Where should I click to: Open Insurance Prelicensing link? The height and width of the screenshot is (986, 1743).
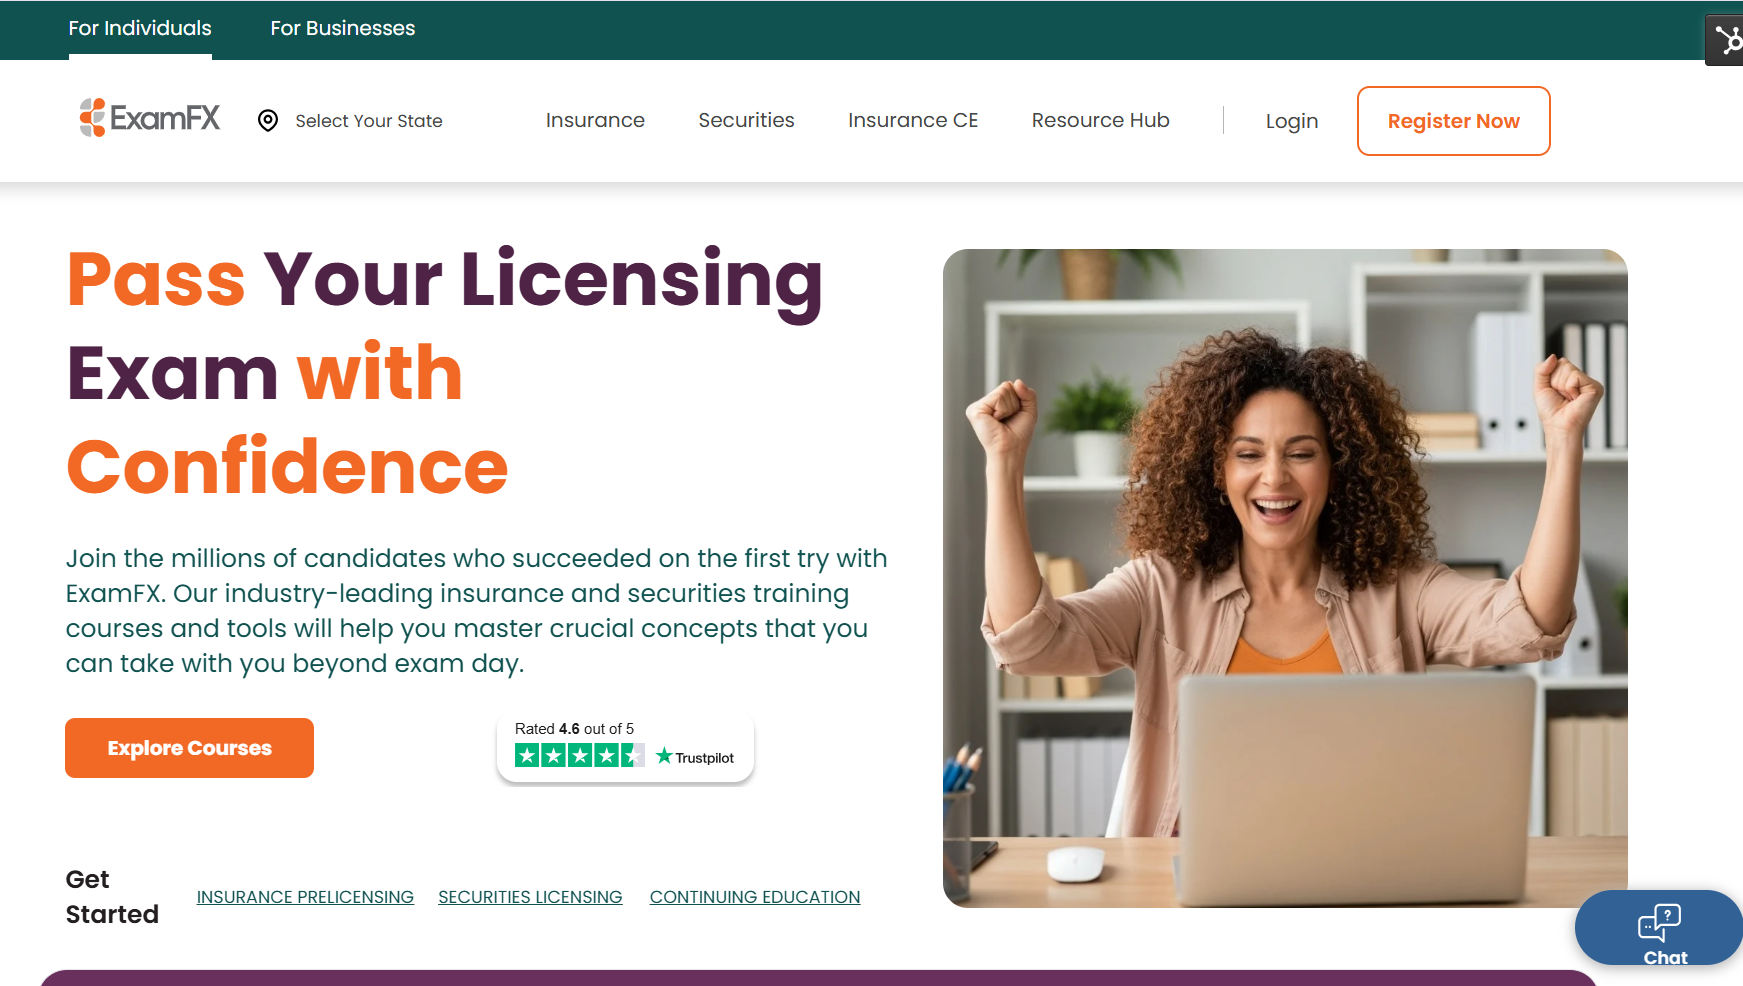click(305, 897)
